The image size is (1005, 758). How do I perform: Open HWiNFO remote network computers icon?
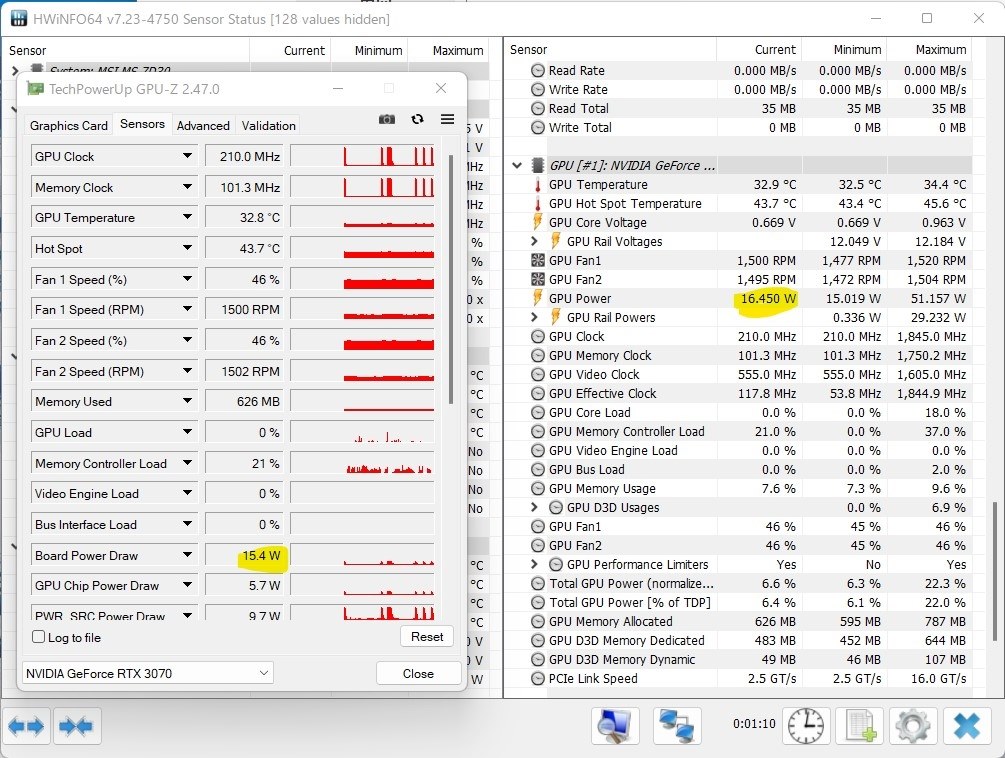pos(677,725)
